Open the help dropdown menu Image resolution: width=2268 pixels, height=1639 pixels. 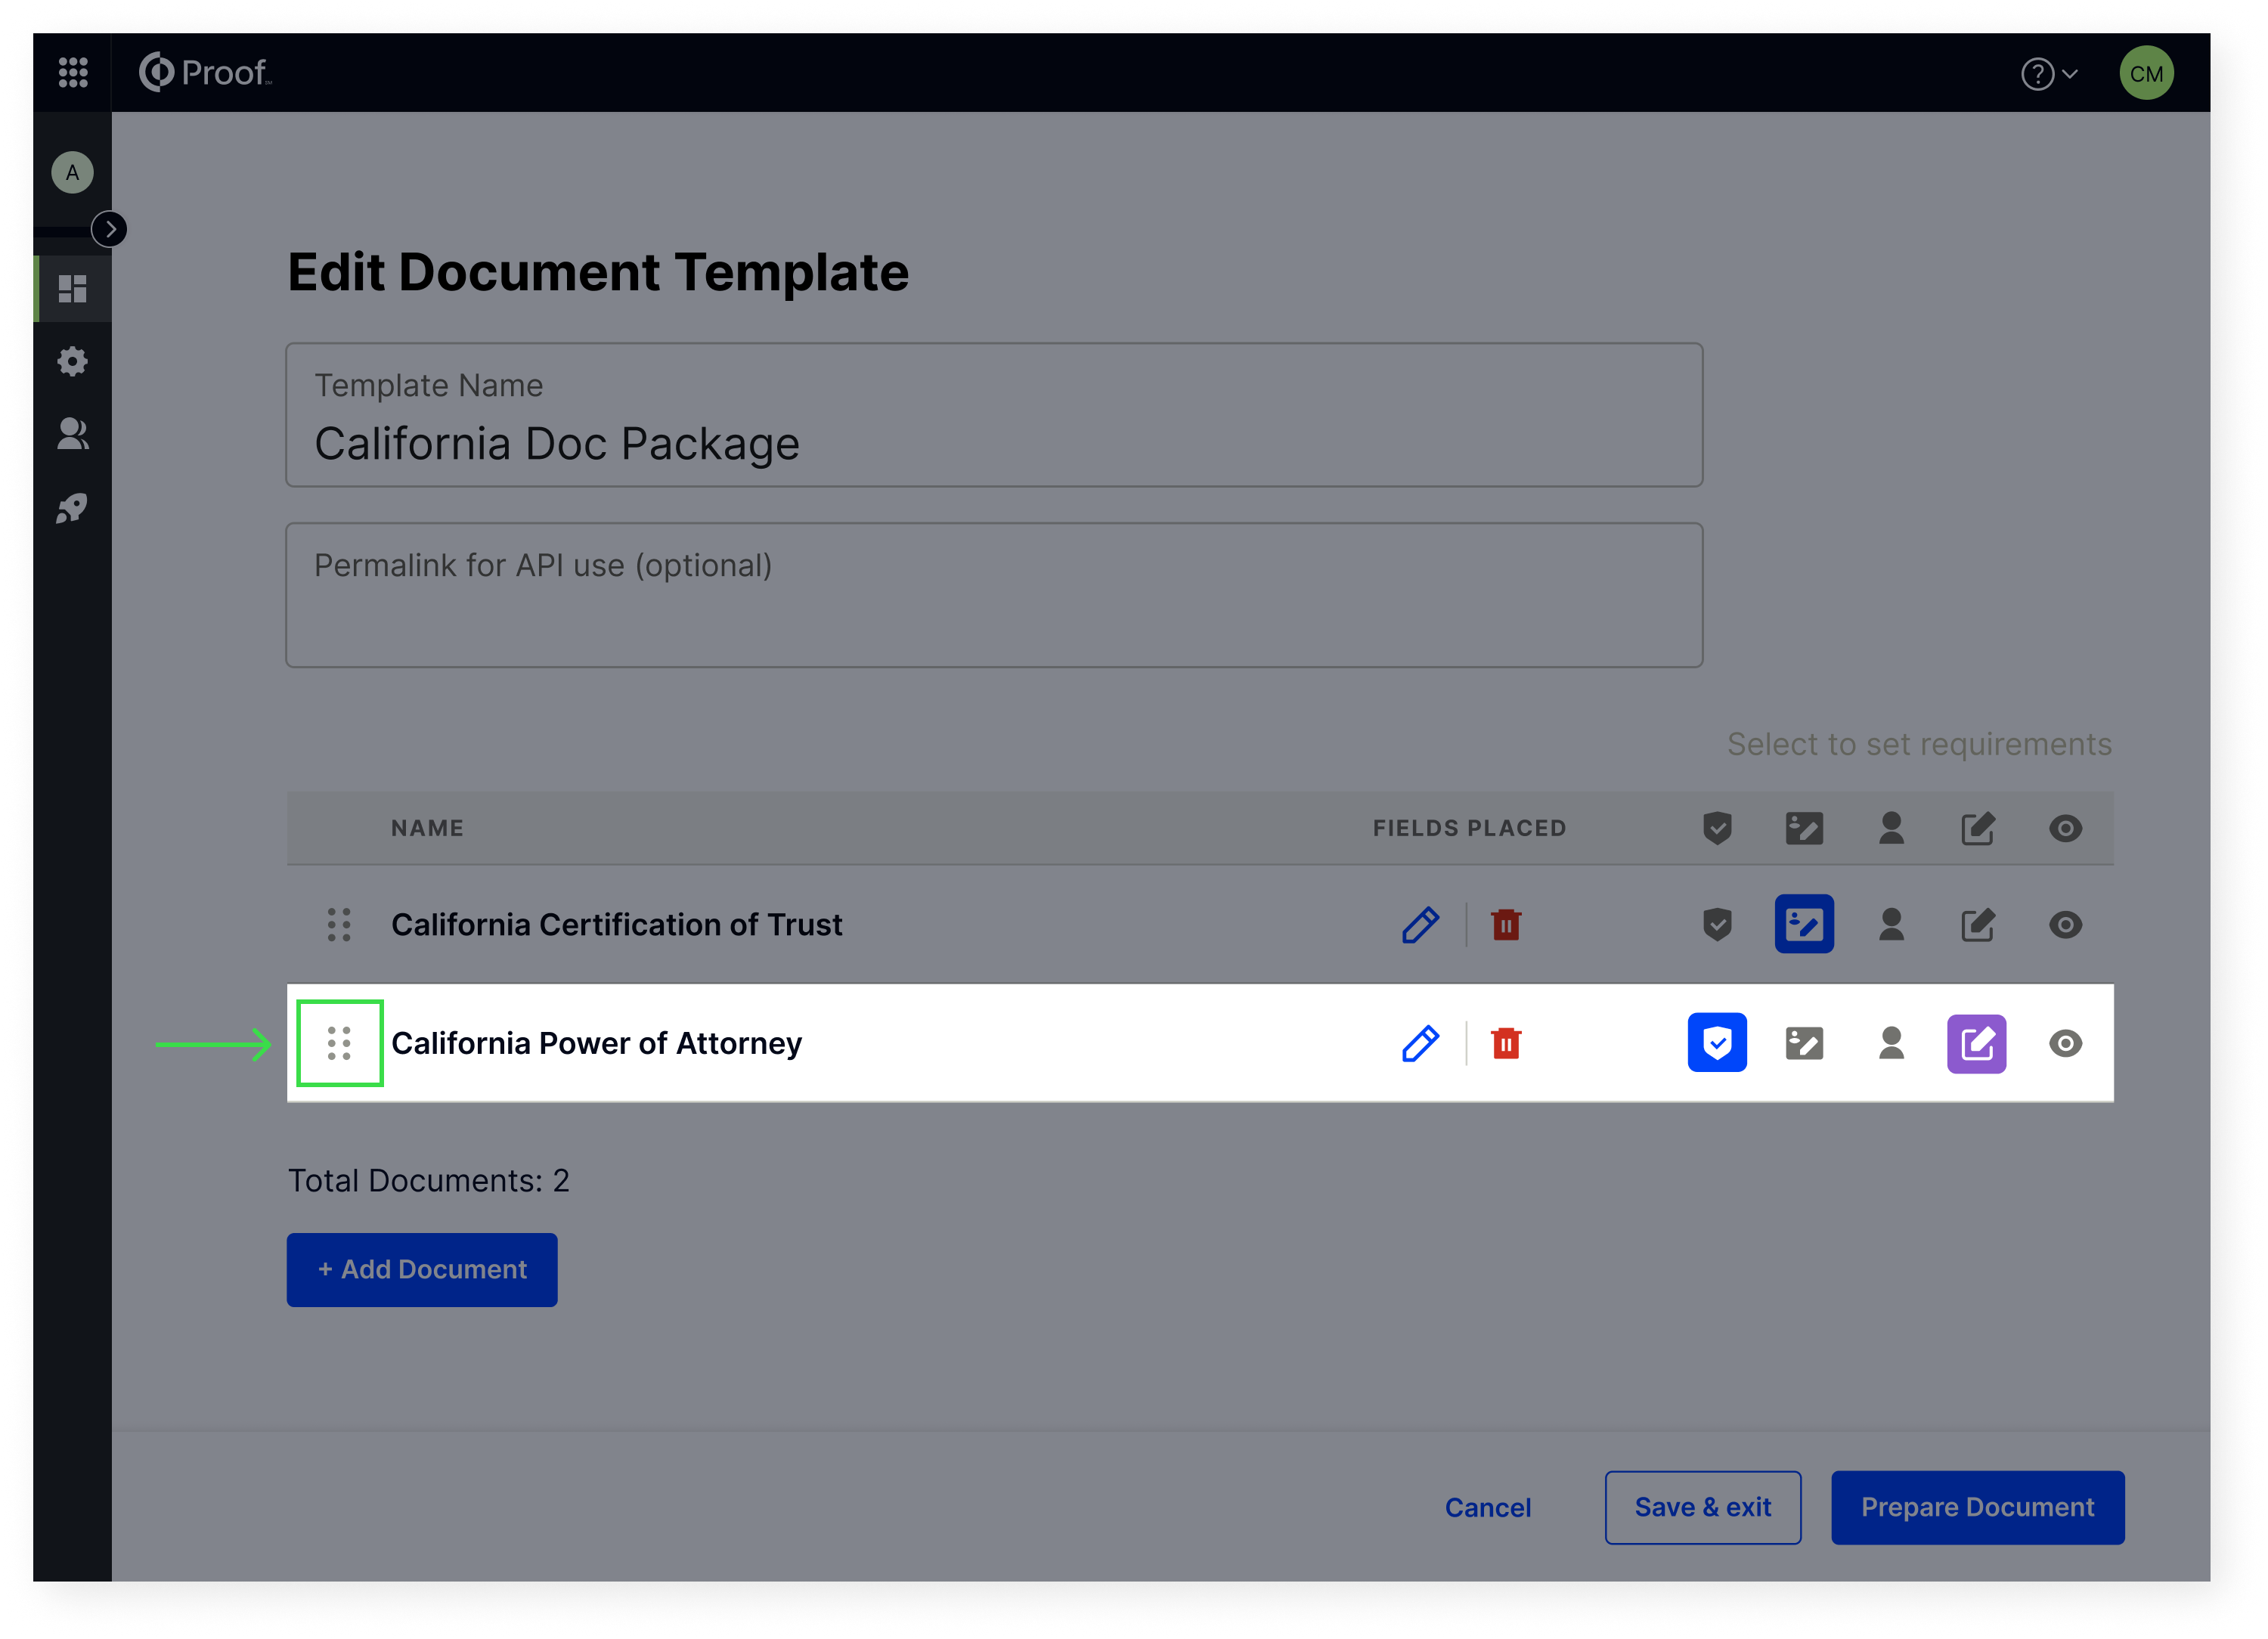click(2048, 74)
